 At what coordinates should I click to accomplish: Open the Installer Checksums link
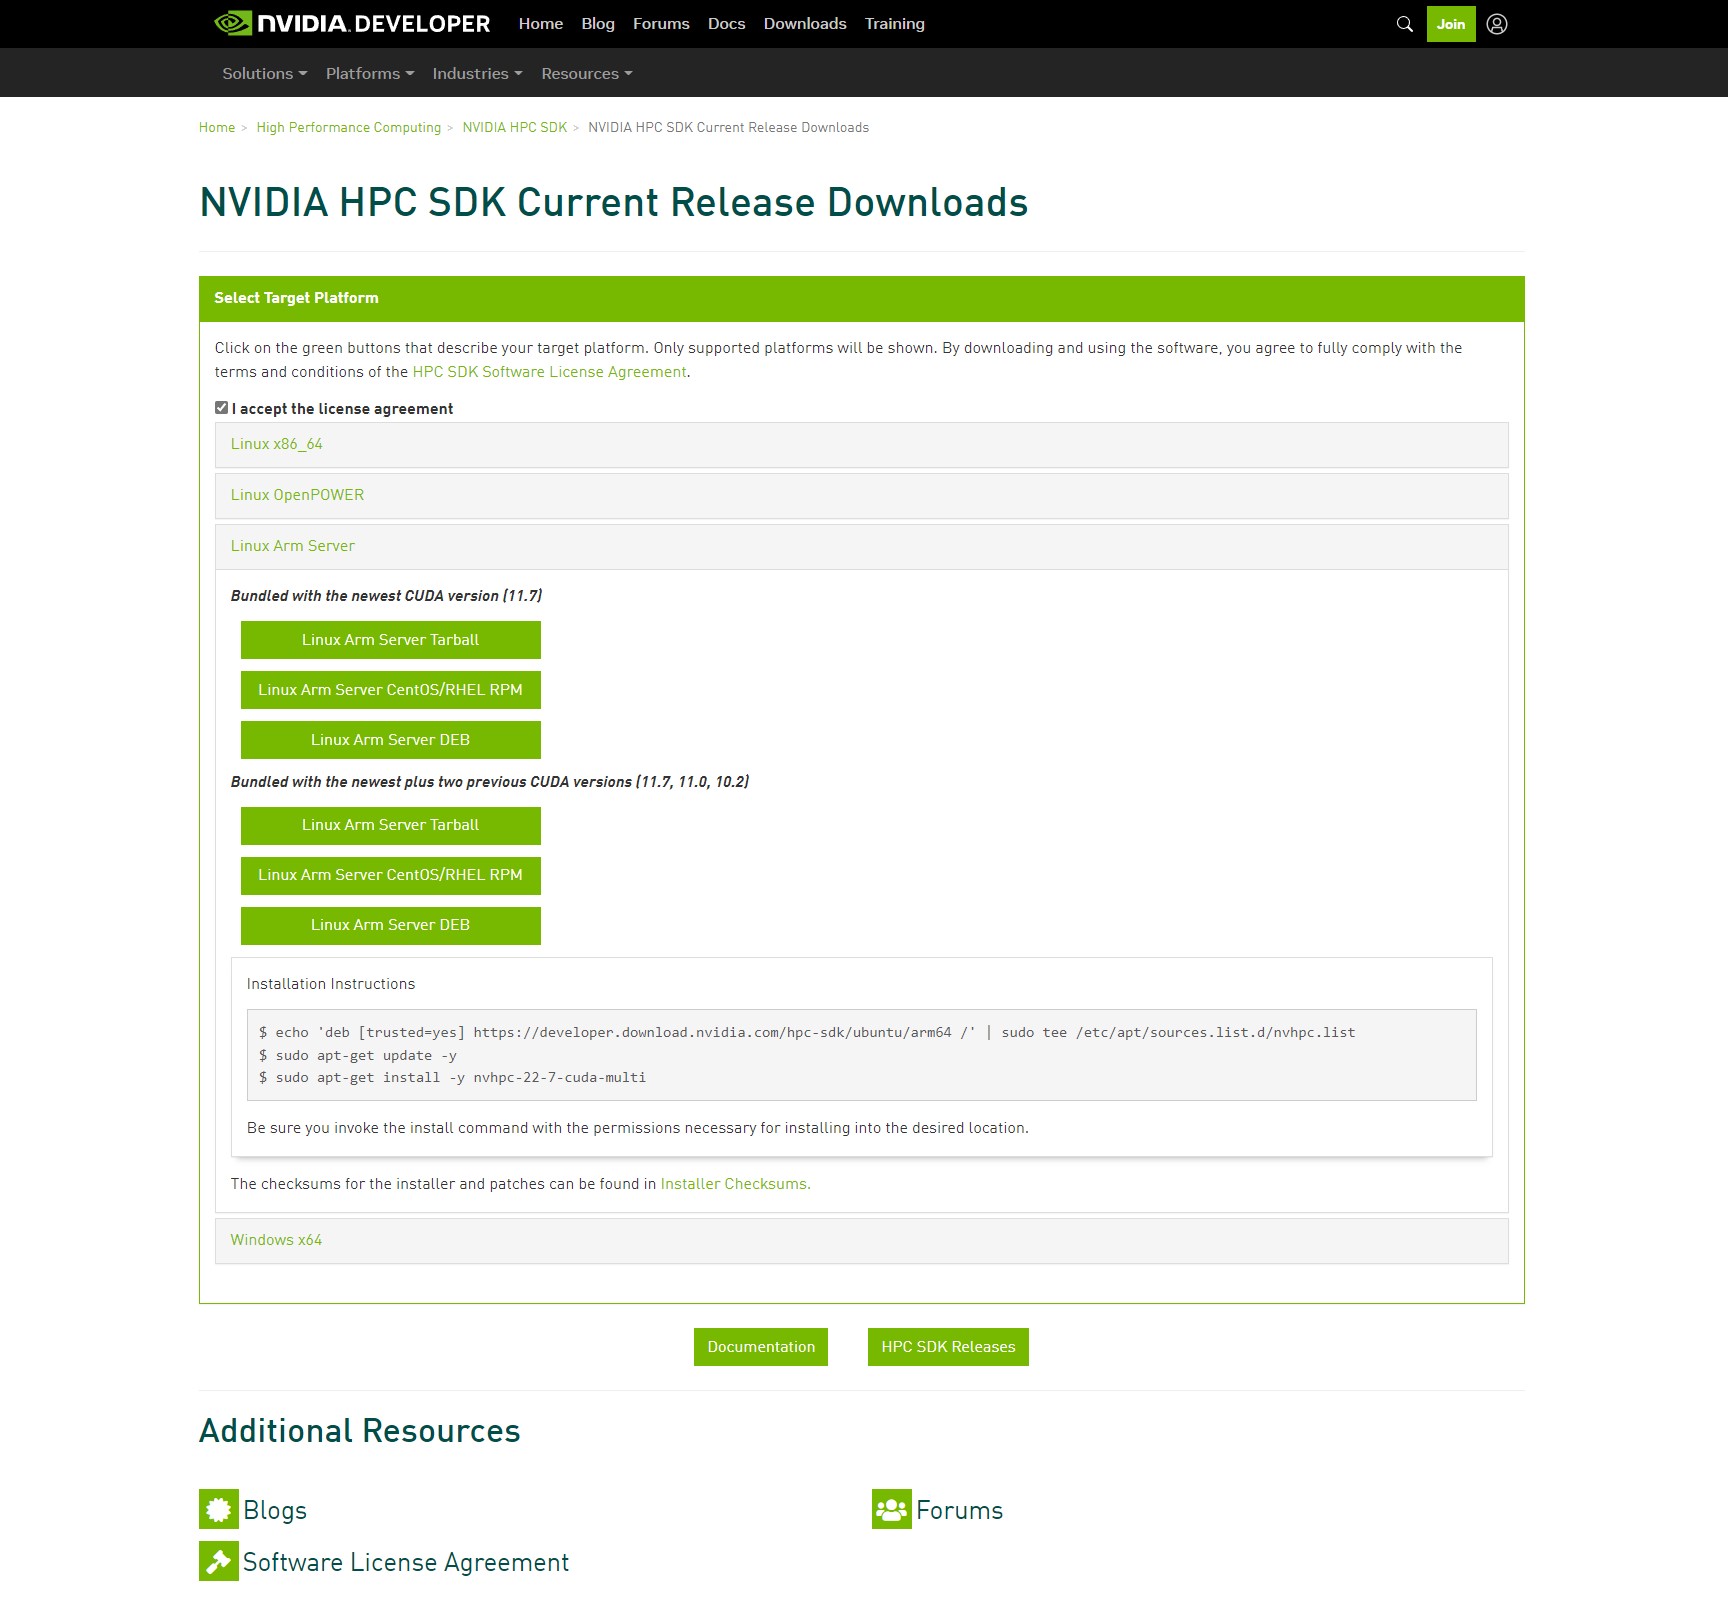coord(736,1184)
